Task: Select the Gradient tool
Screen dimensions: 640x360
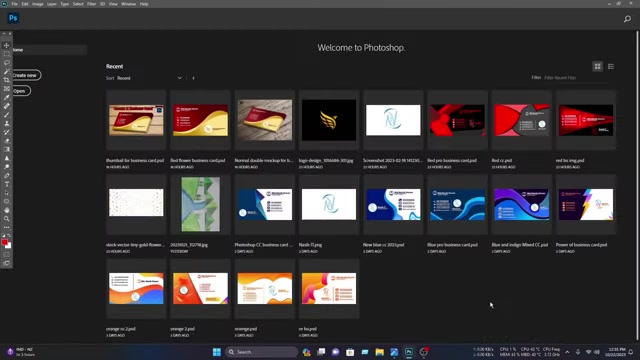Action: (7, 149)
